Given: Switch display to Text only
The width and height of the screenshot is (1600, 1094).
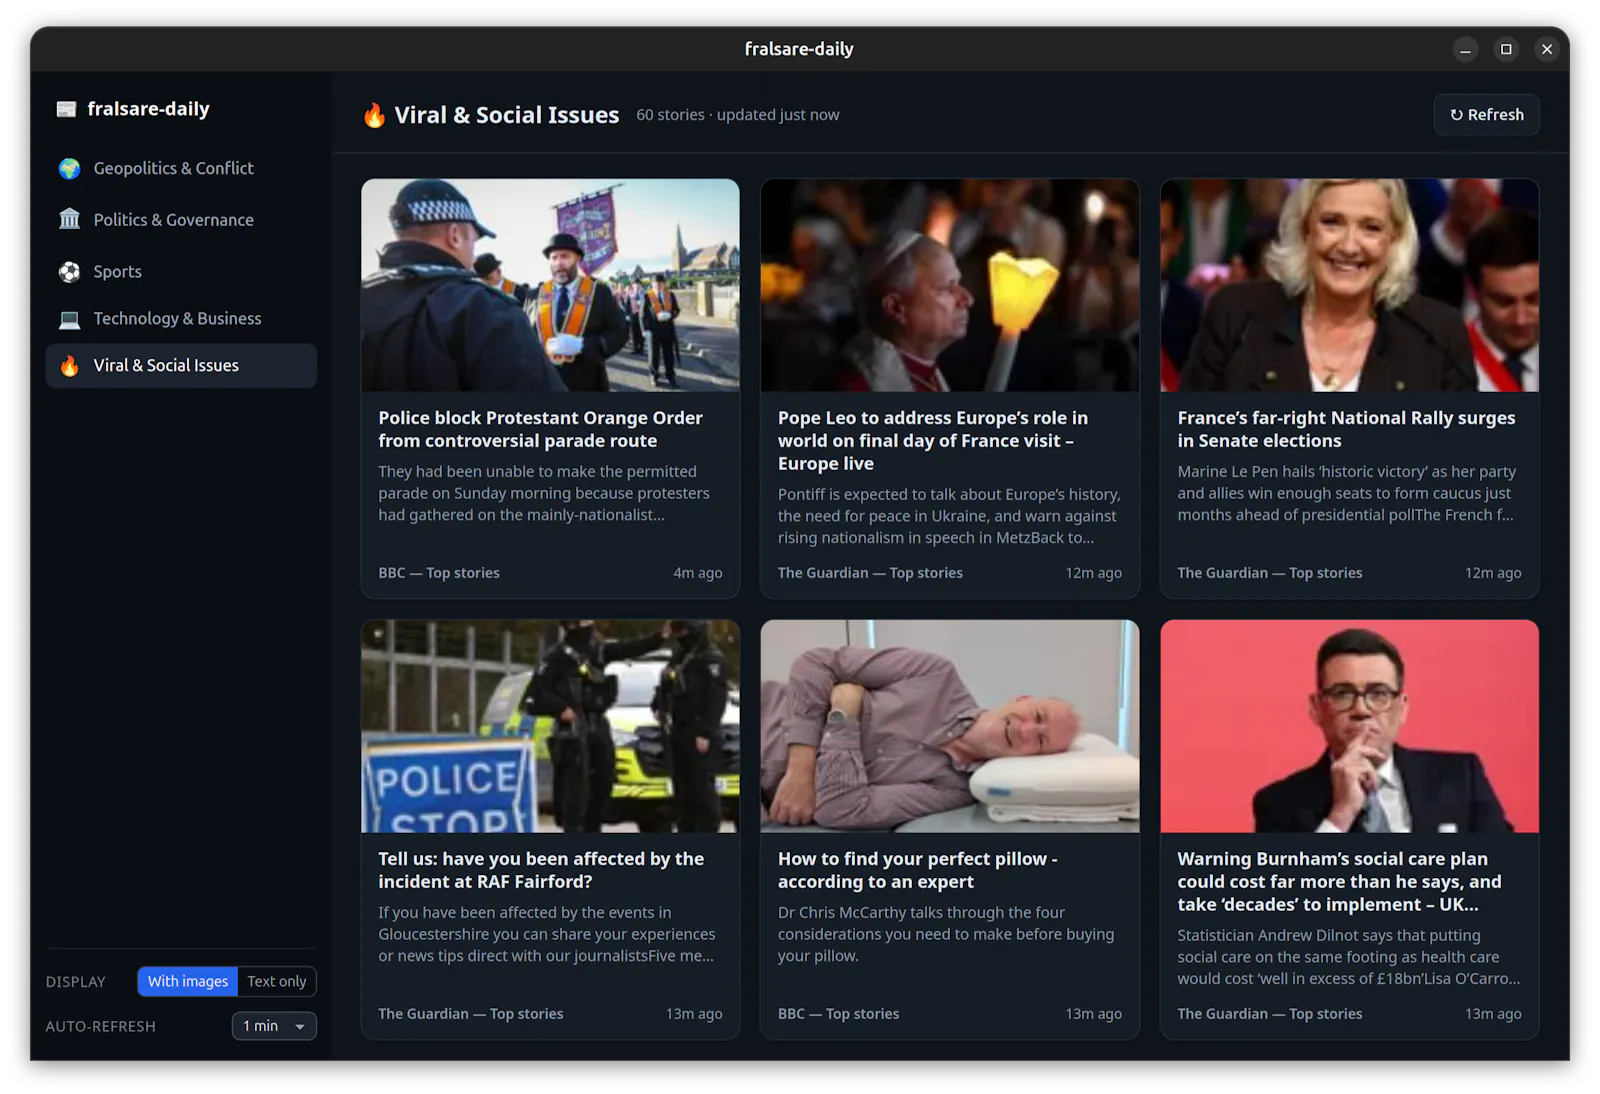Looking at the screenshot, I should pos(277,981).
